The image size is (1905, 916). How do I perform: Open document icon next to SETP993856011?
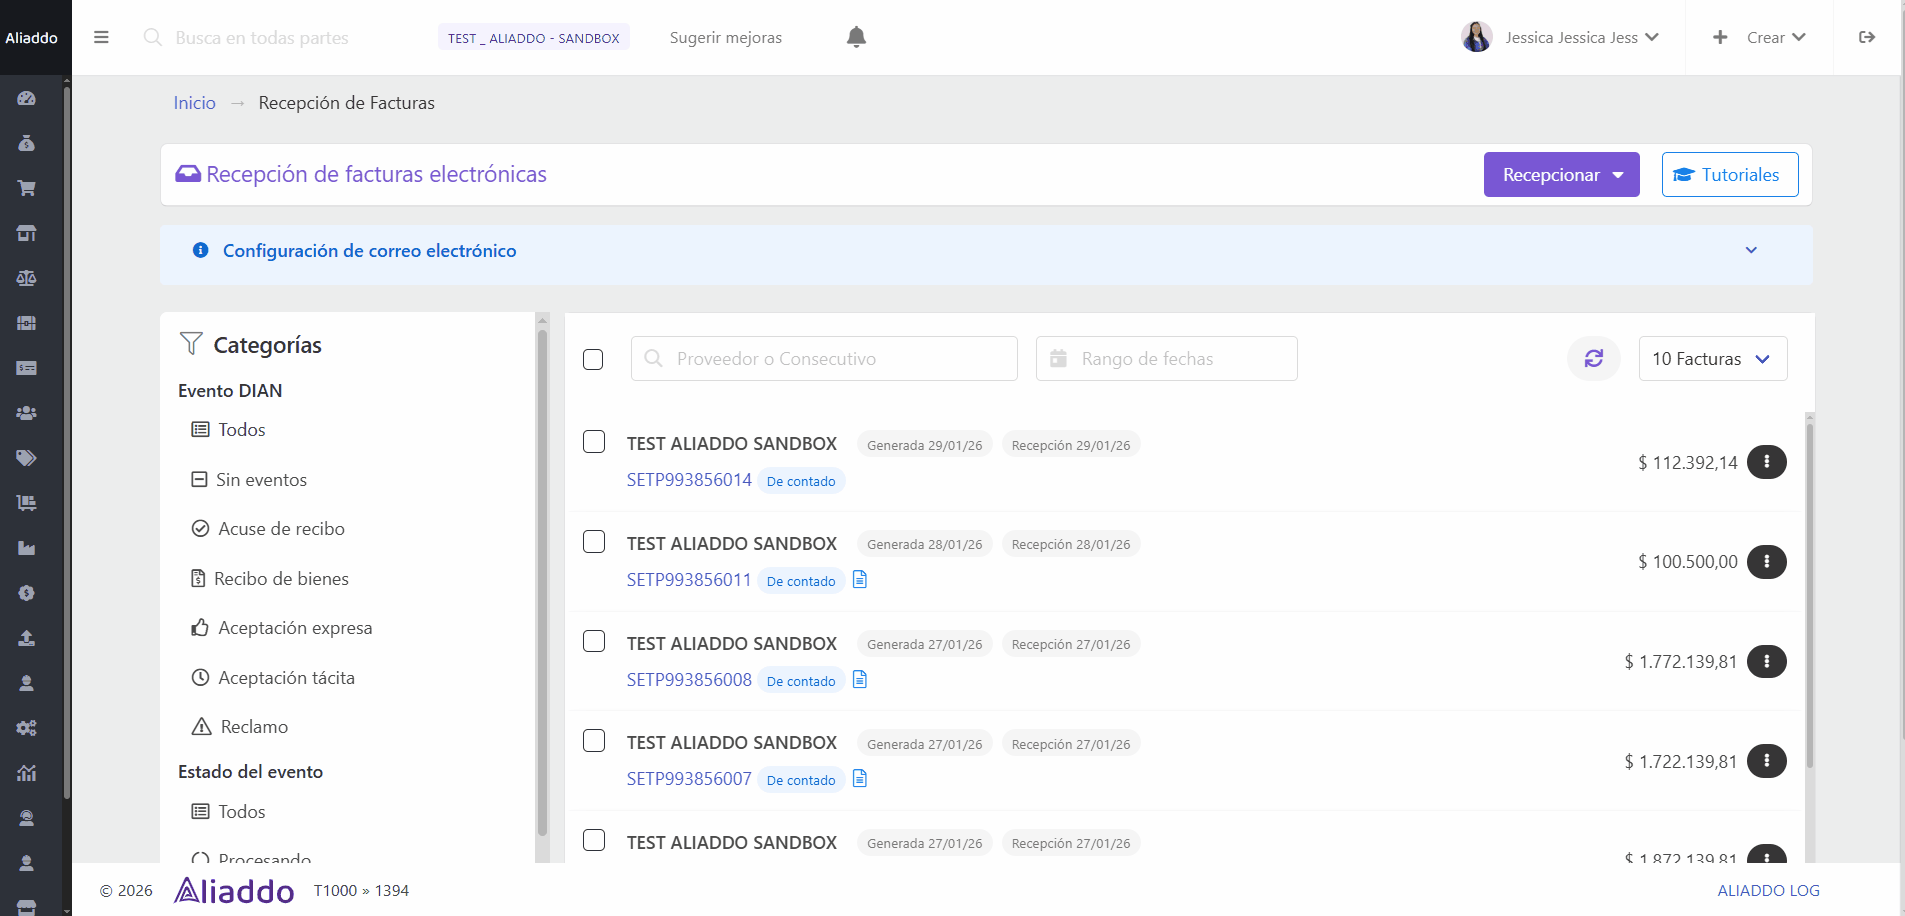coord(859,580)
